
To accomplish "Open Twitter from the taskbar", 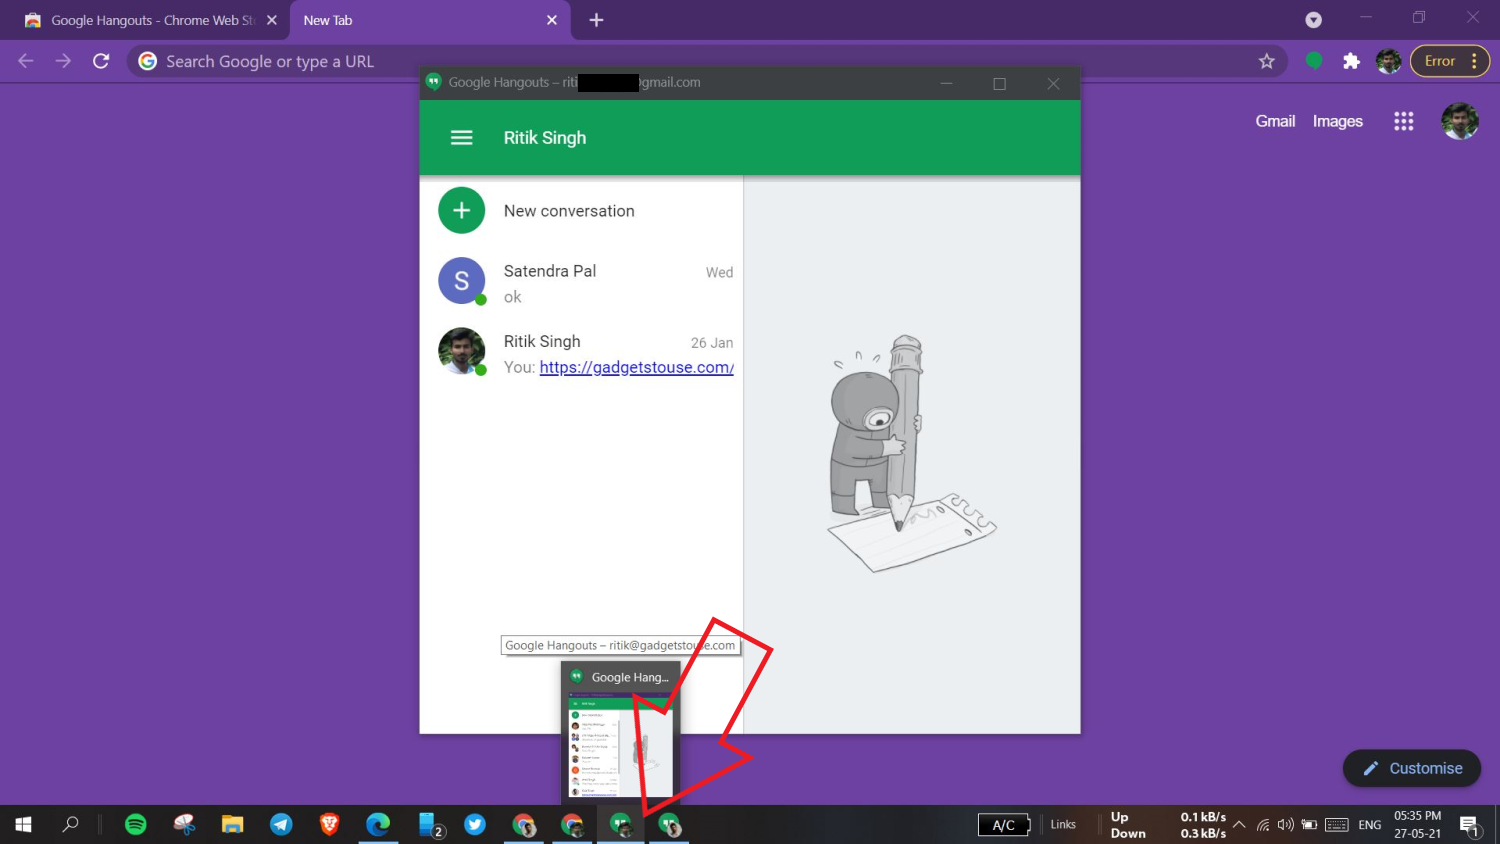I will (475, 824).
